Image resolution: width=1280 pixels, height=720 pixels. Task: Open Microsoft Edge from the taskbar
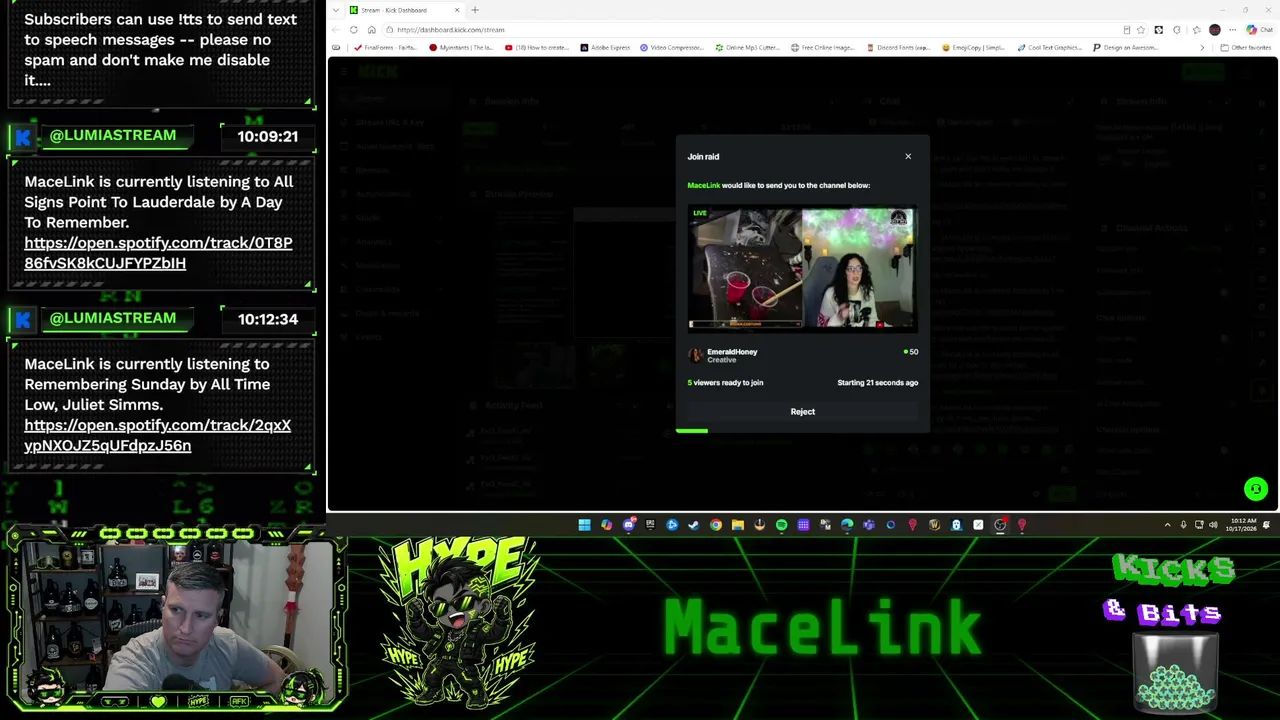(x=847, y=525)
